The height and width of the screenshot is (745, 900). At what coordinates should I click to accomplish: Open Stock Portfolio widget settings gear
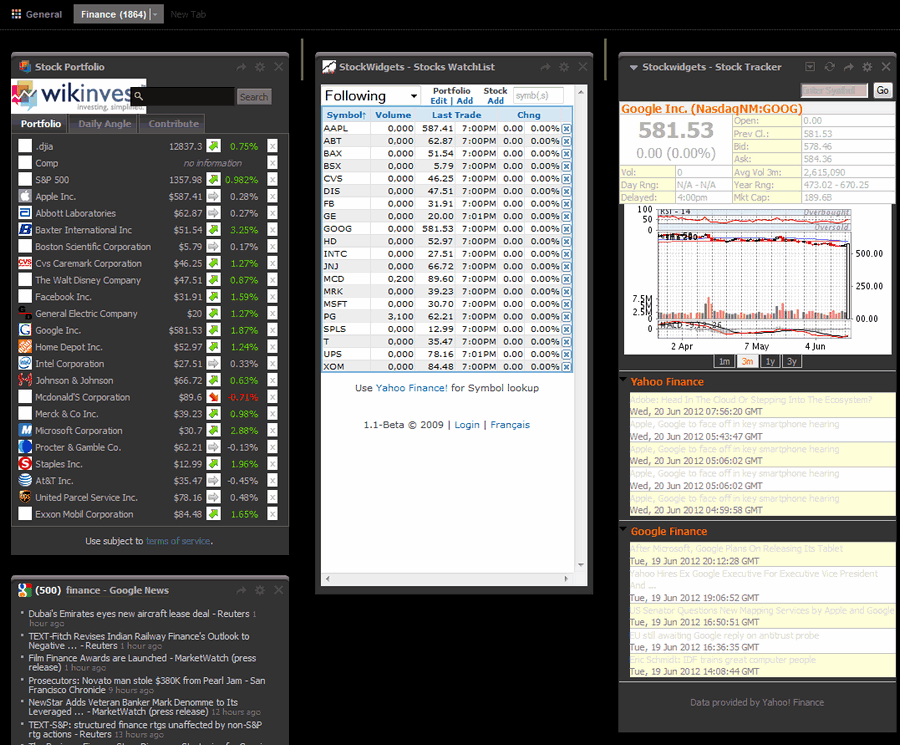[x=260, y=67]
